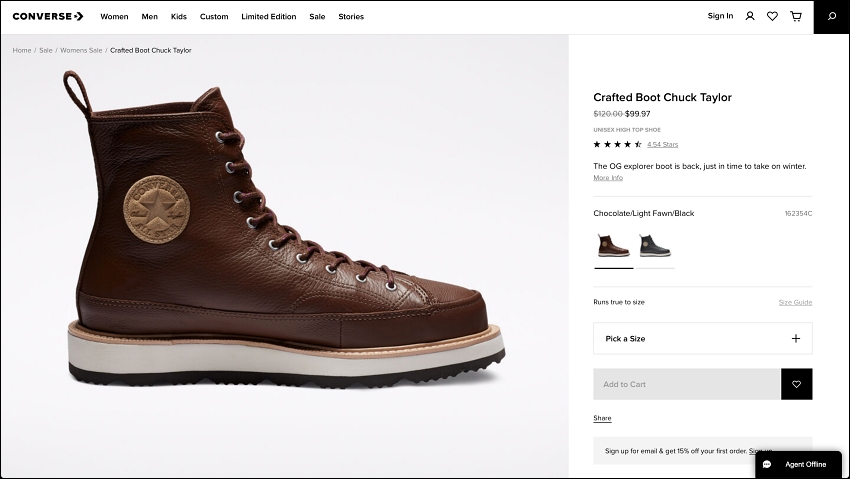Click the star rating icons
The width and height of the screenshot is (850, 479).
[x=617, y=144]
